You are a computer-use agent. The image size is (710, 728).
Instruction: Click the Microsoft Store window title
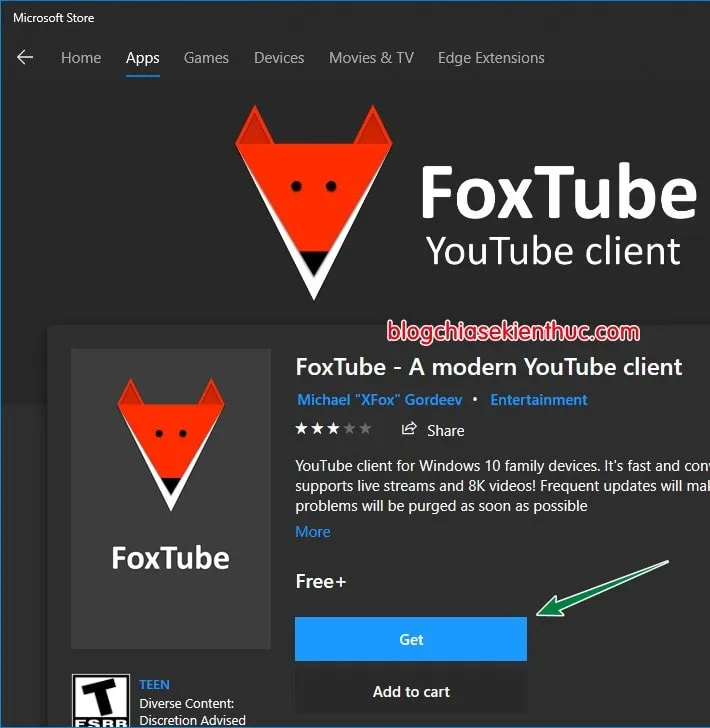(x=53, y=18)
